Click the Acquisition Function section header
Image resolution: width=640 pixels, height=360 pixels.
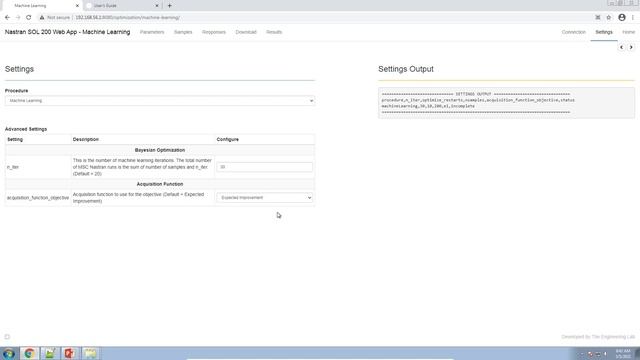[x=160, y=184]
